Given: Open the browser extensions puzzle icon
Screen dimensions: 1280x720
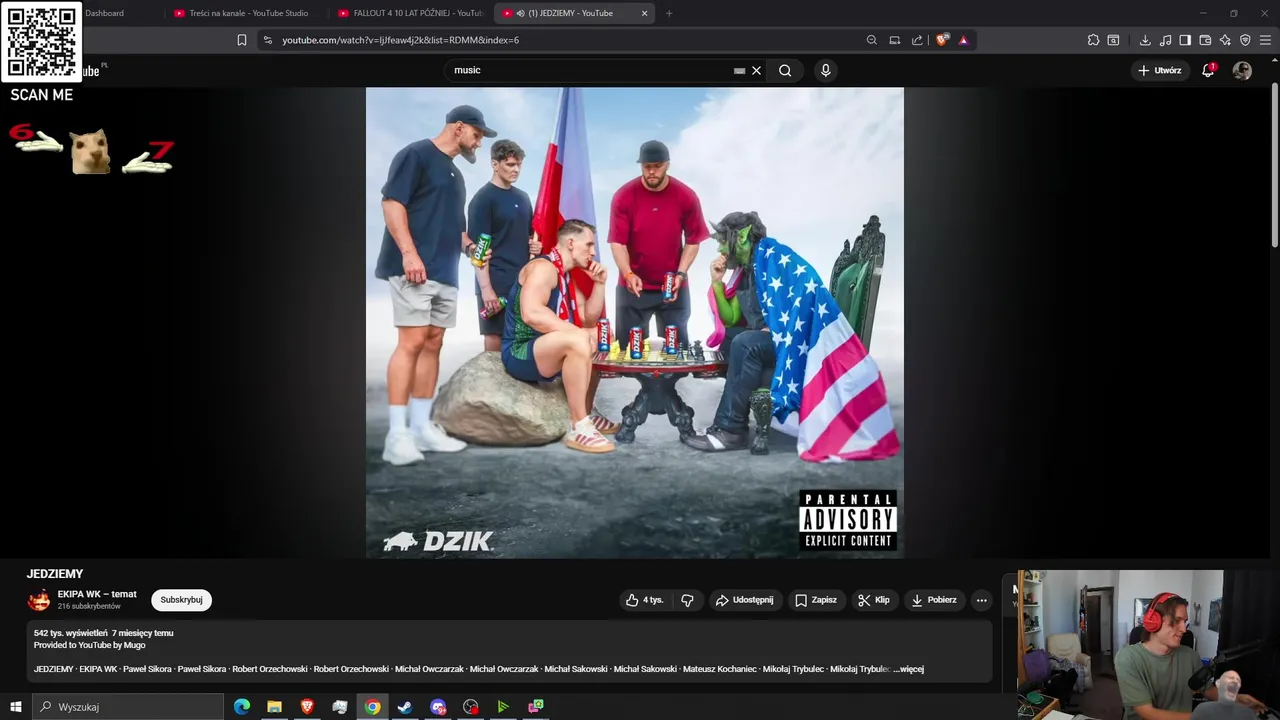Looking at the screenshot, I should [1093, 40].
